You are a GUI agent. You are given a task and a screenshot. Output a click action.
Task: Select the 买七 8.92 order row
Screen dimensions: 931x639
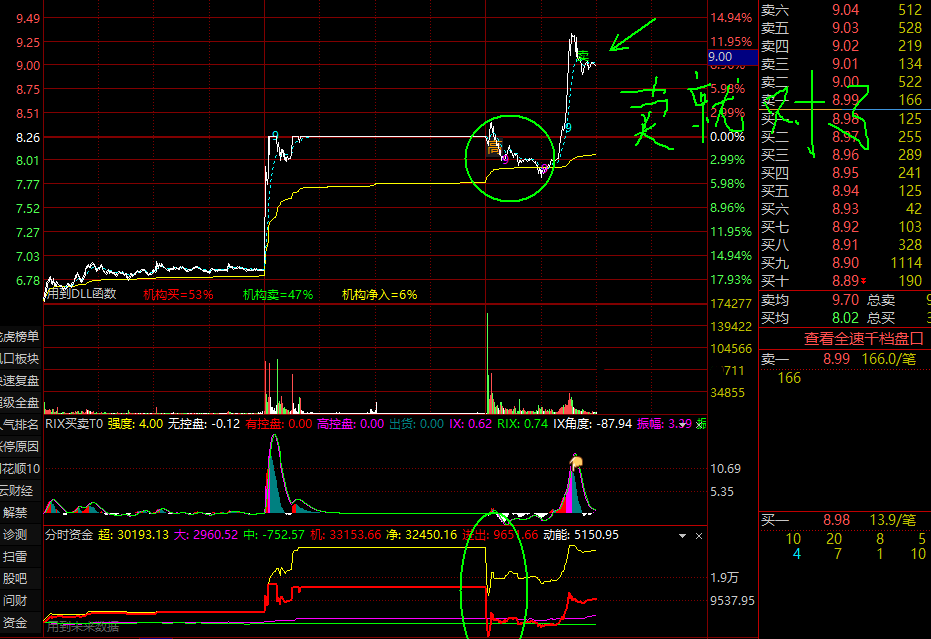click(845, 227)
